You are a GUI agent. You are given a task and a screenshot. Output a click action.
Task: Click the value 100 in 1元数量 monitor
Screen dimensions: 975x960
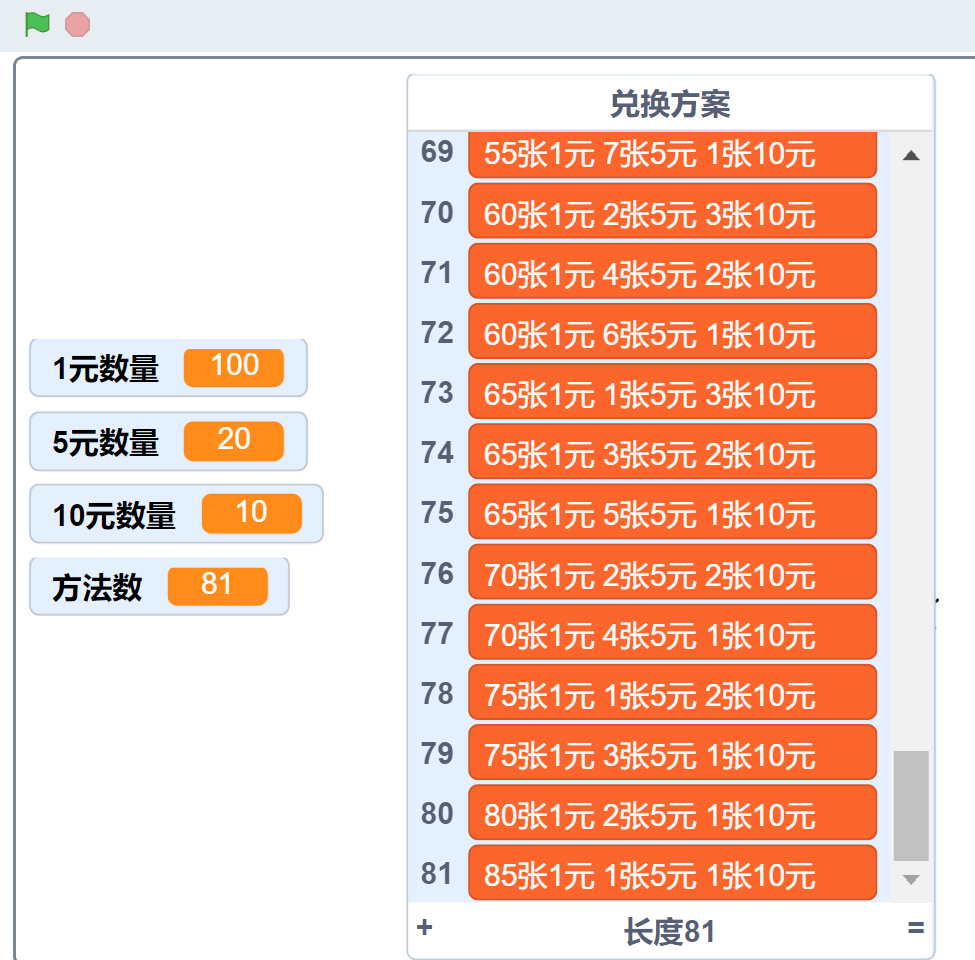point(234,367)
